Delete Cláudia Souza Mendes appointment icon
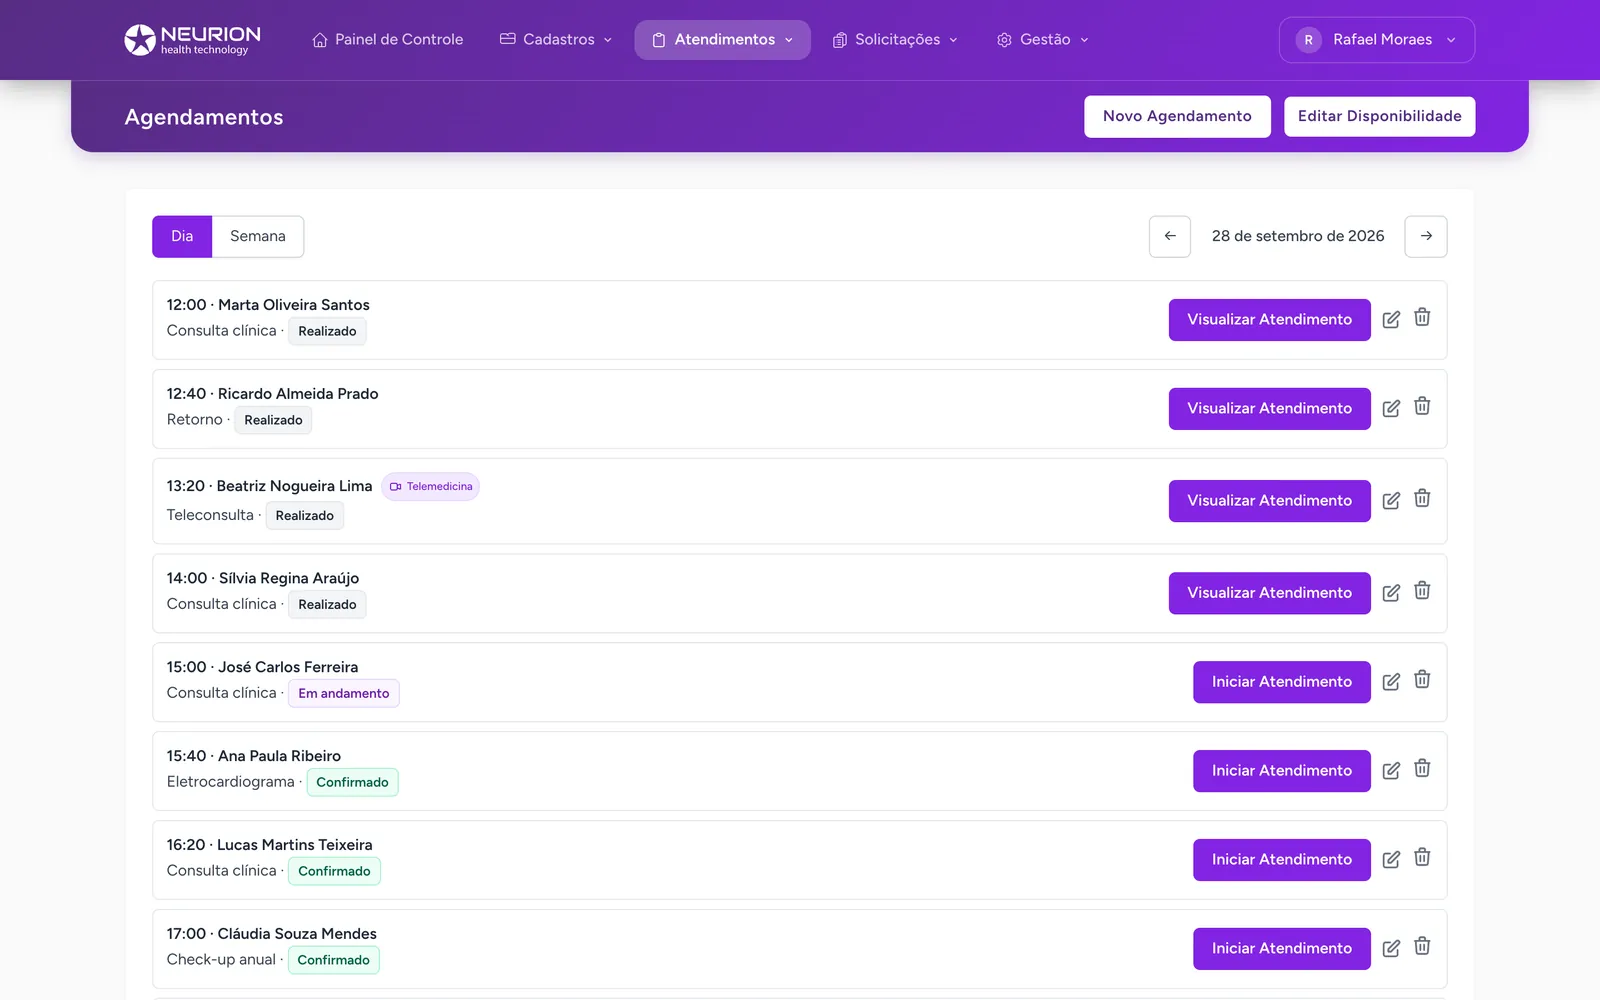Screen dimensions: 1600x1000 pos(1422,946)
